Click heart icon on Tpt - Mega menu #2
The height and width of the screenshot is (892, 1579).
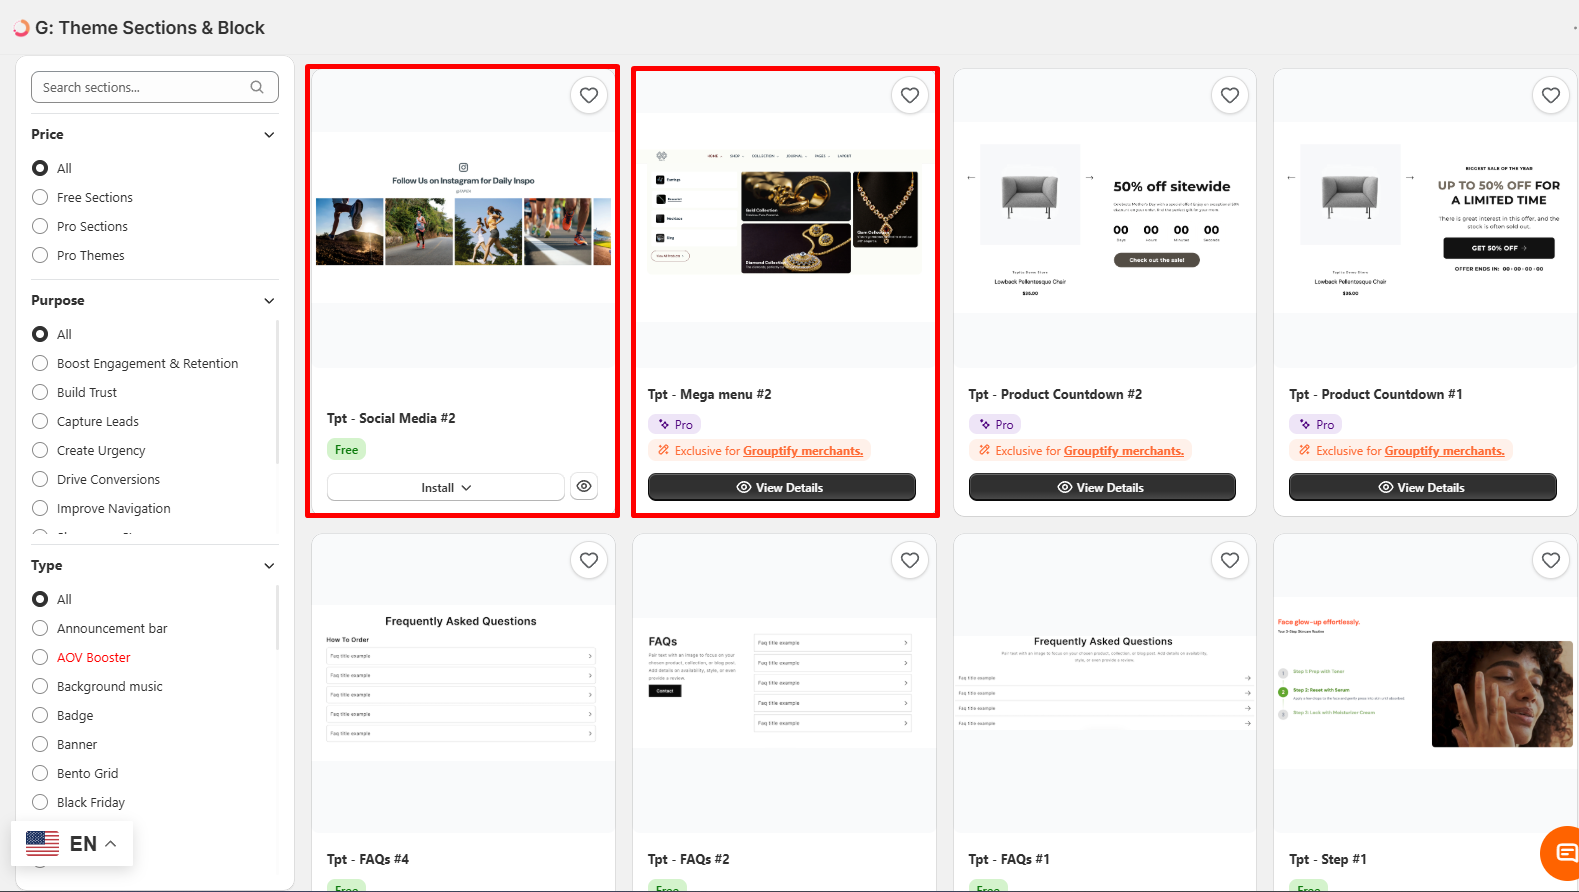click(x=910, y=95)
